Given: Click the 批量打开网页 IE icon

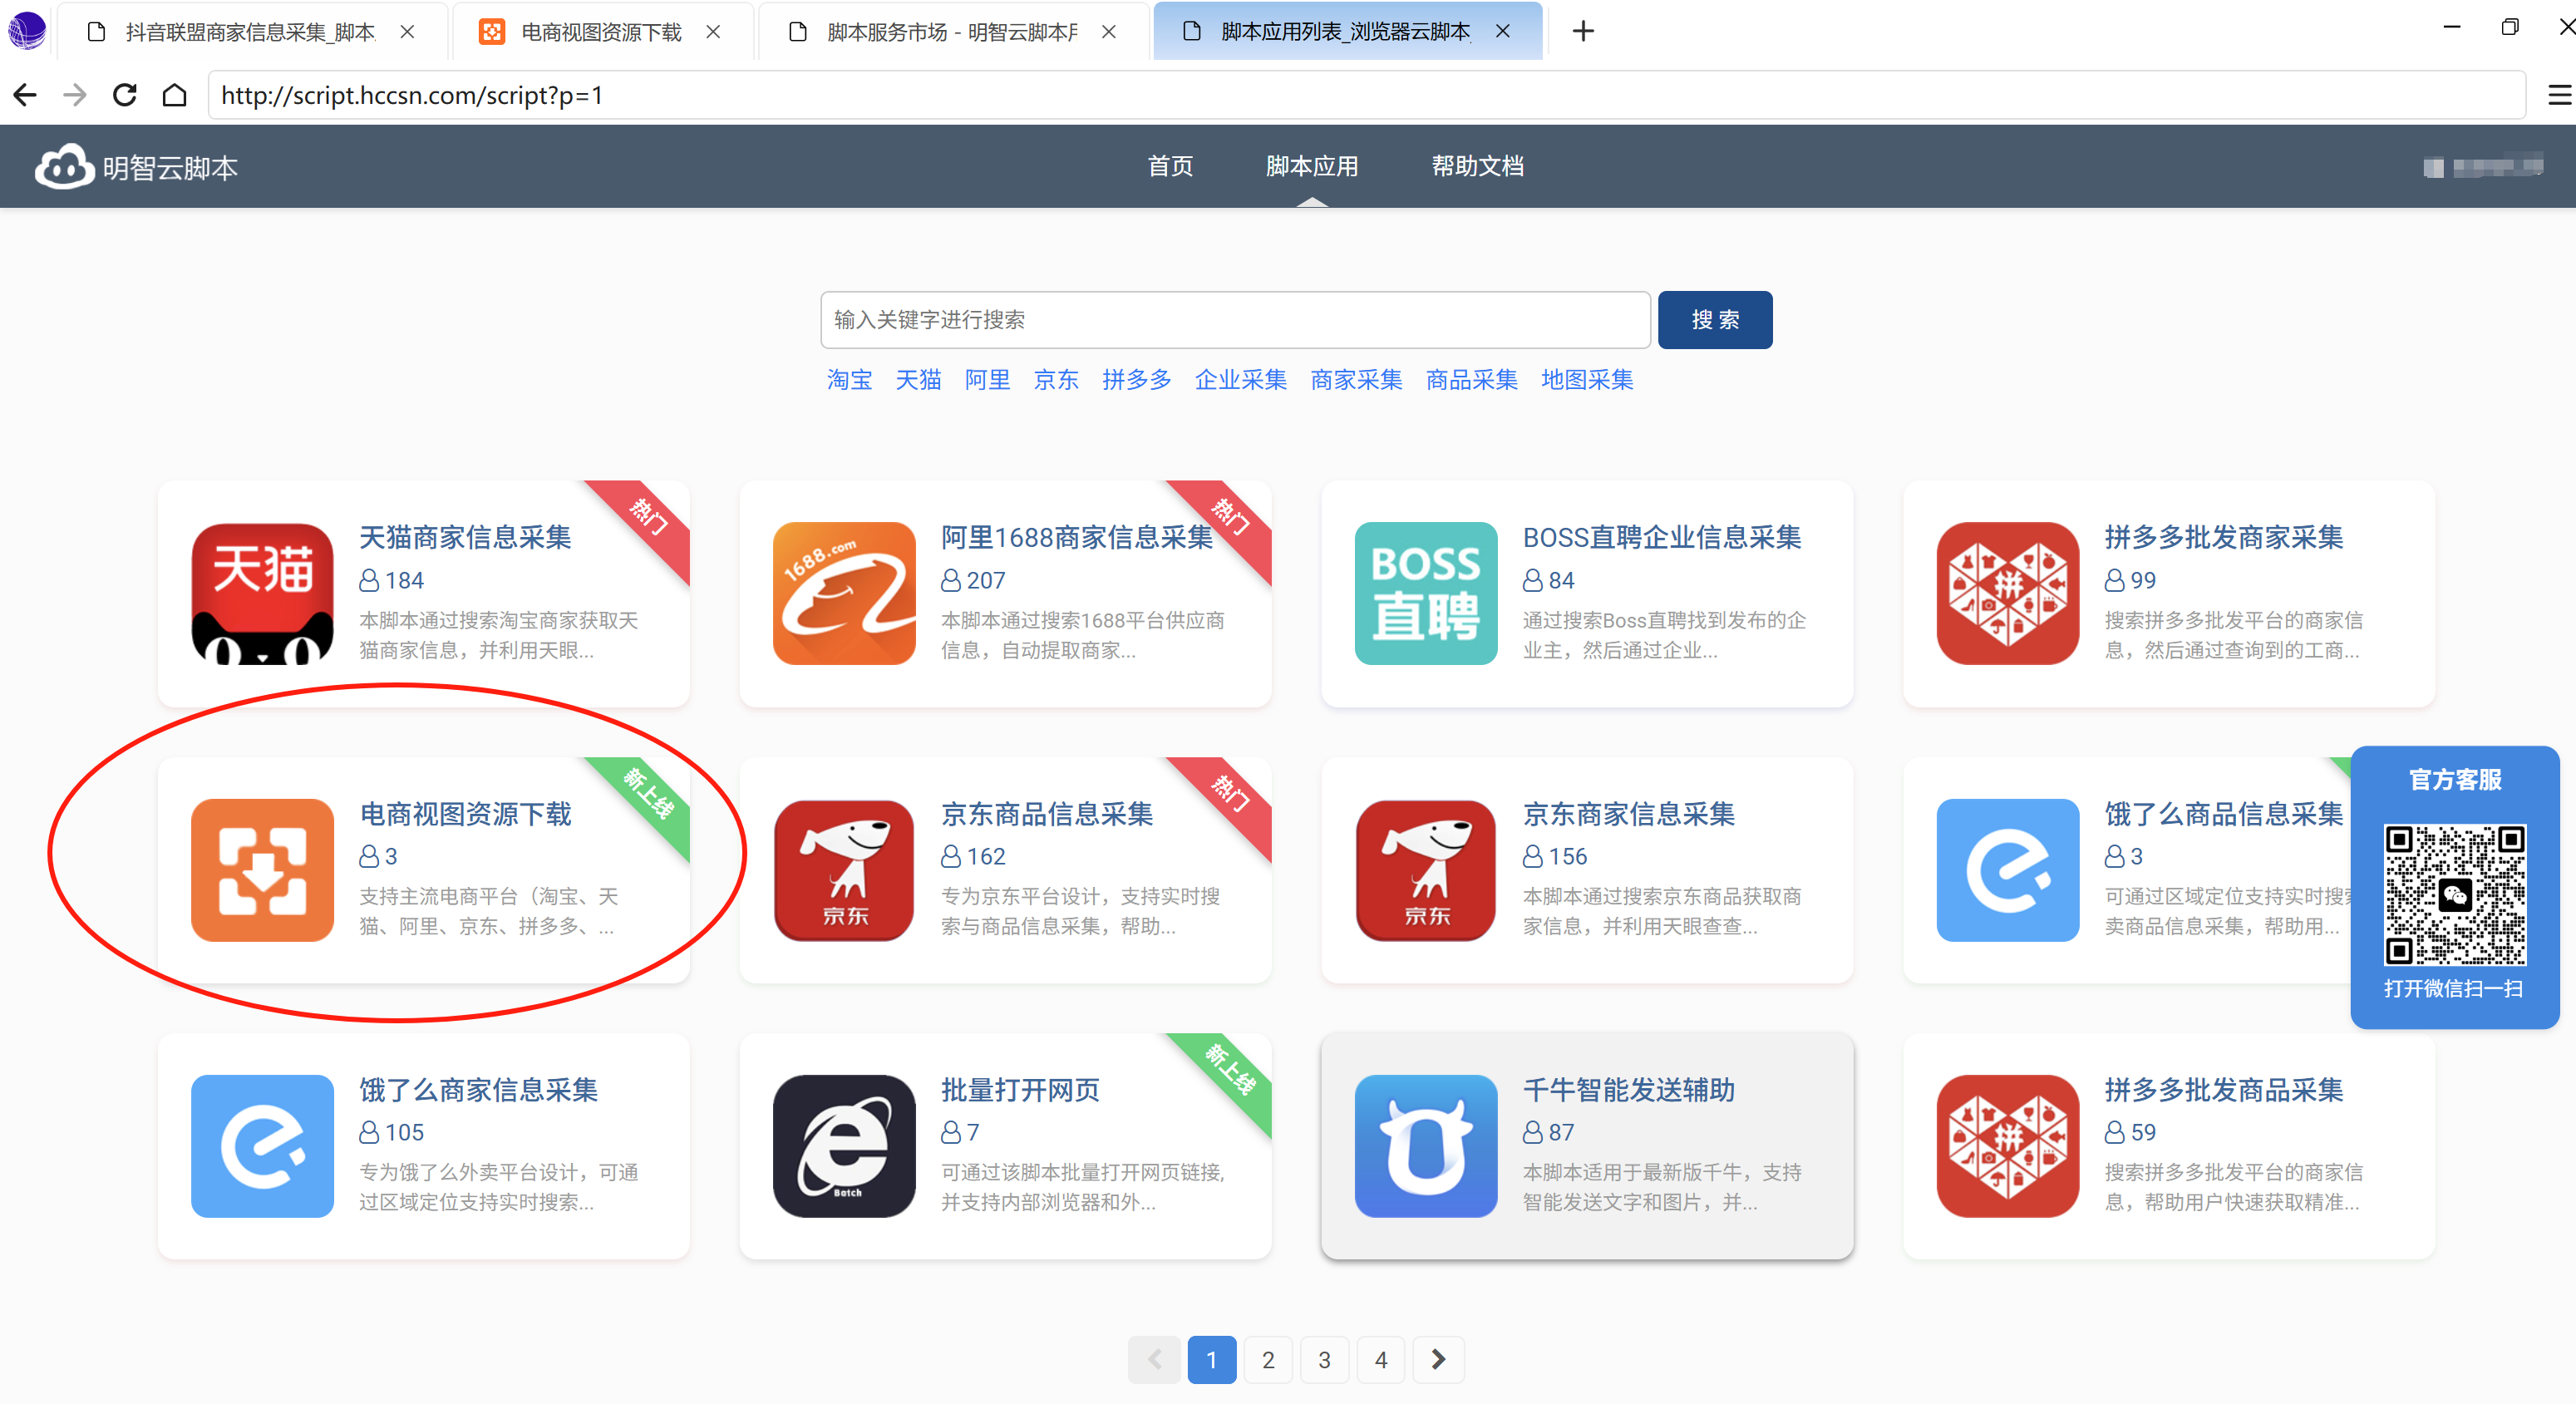Looking at the screenshot, I should point(844,1146).
